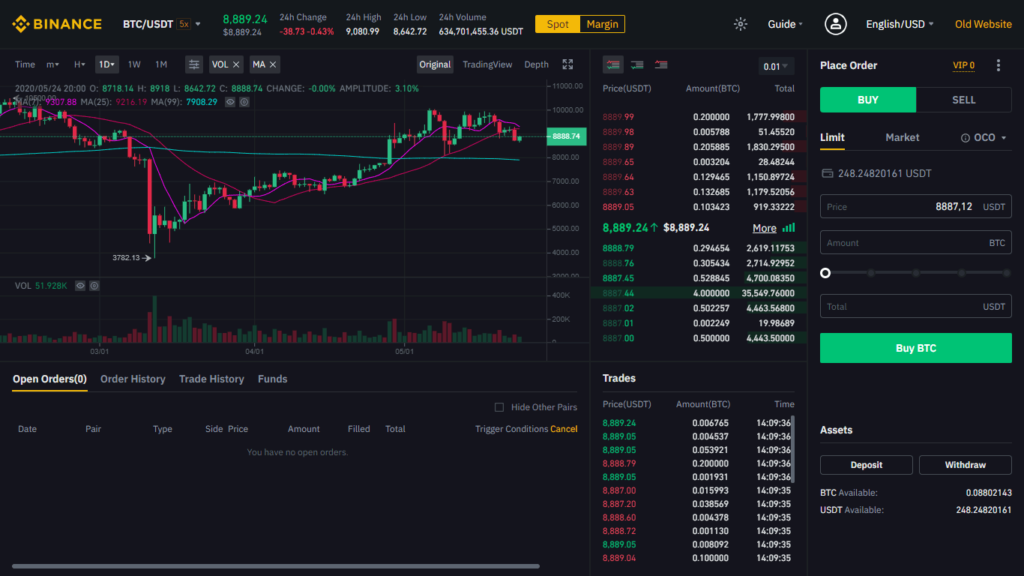
Task: Switch to Spot trading mode
Action: pyautogui.click(x=557, y=24)
